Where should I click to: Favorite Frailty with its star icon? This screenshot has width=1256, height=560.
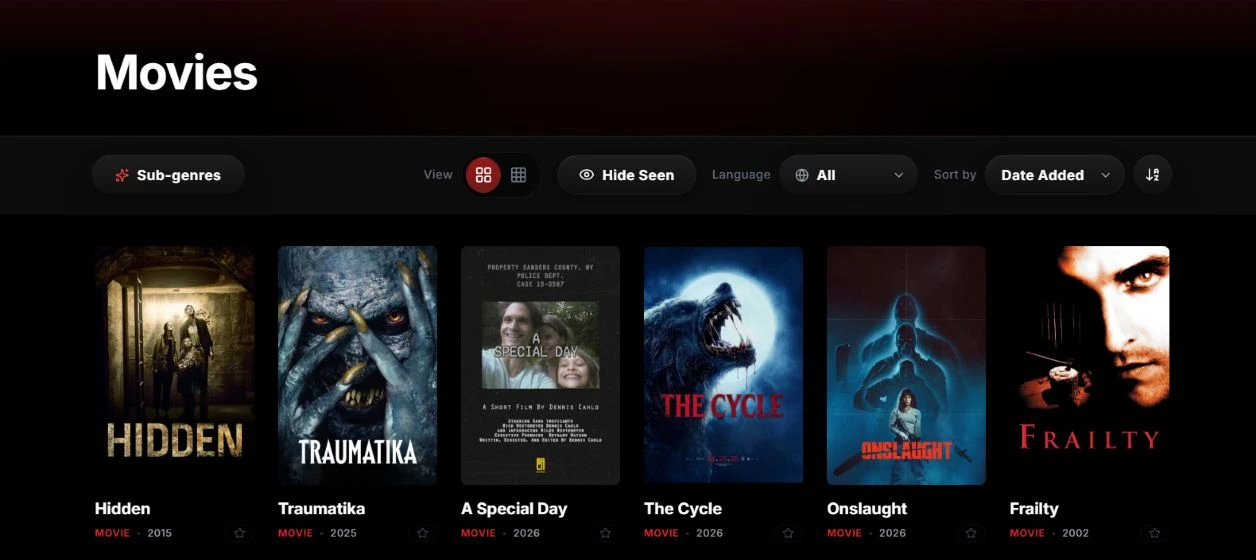[1155, 534]
